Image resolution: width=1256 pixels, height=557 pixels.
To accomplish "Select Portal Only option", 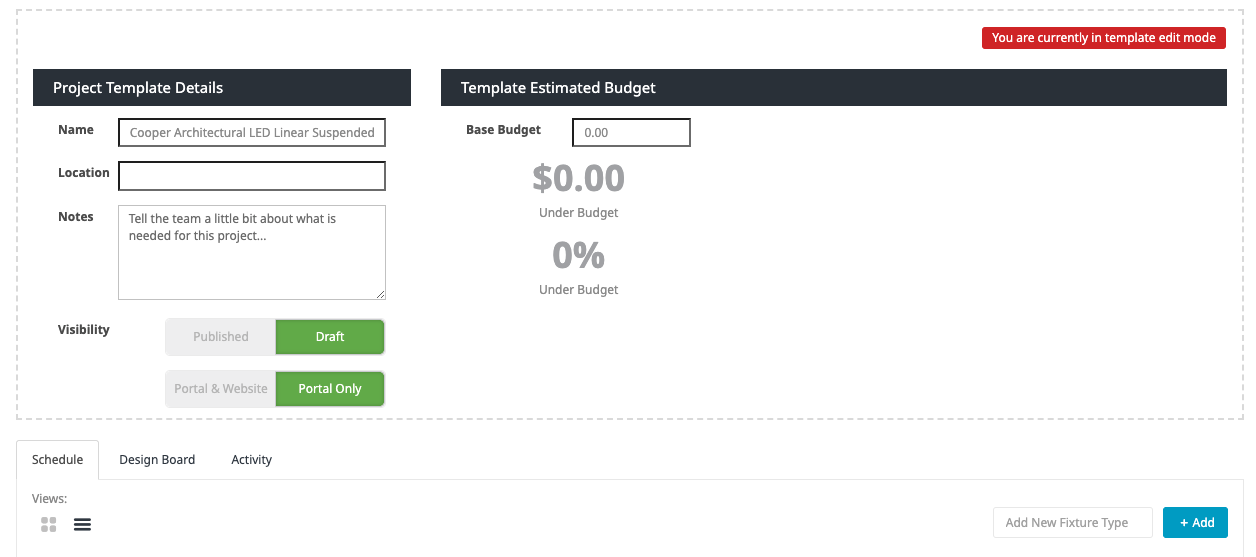I will click(x=329, y=389).
